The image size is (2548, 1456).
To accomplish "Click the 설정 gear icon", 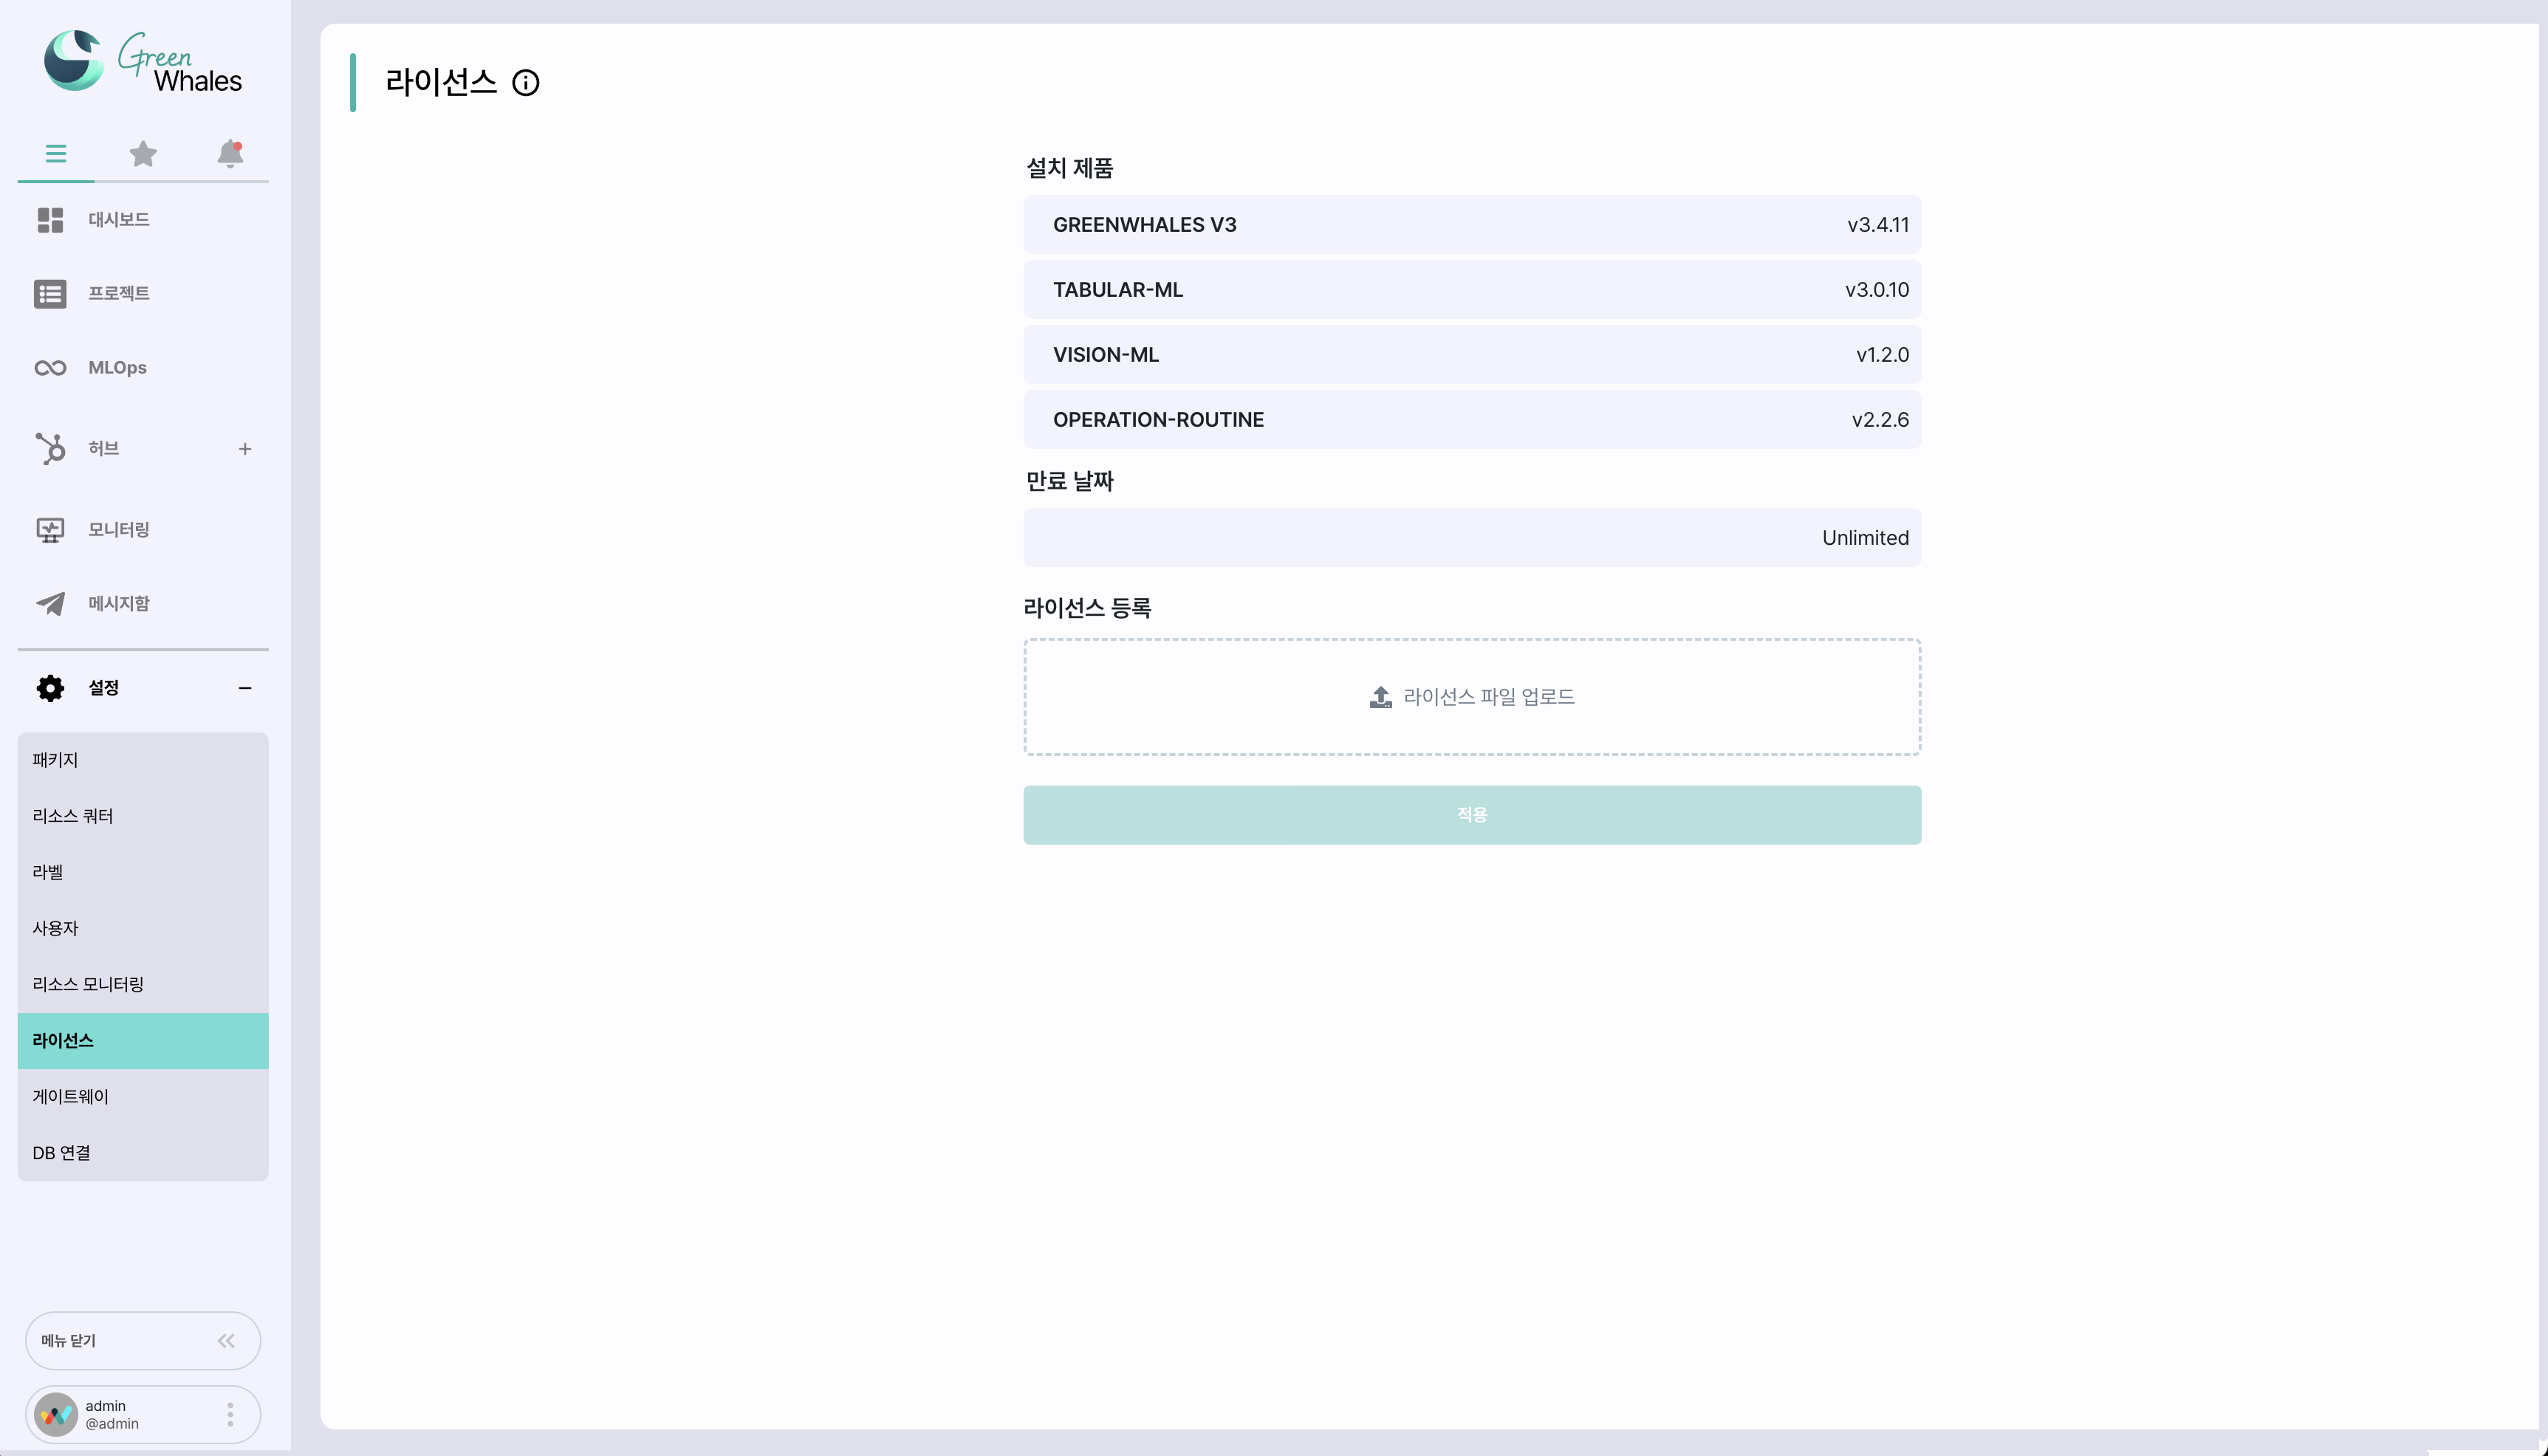I will coord(50,688).
